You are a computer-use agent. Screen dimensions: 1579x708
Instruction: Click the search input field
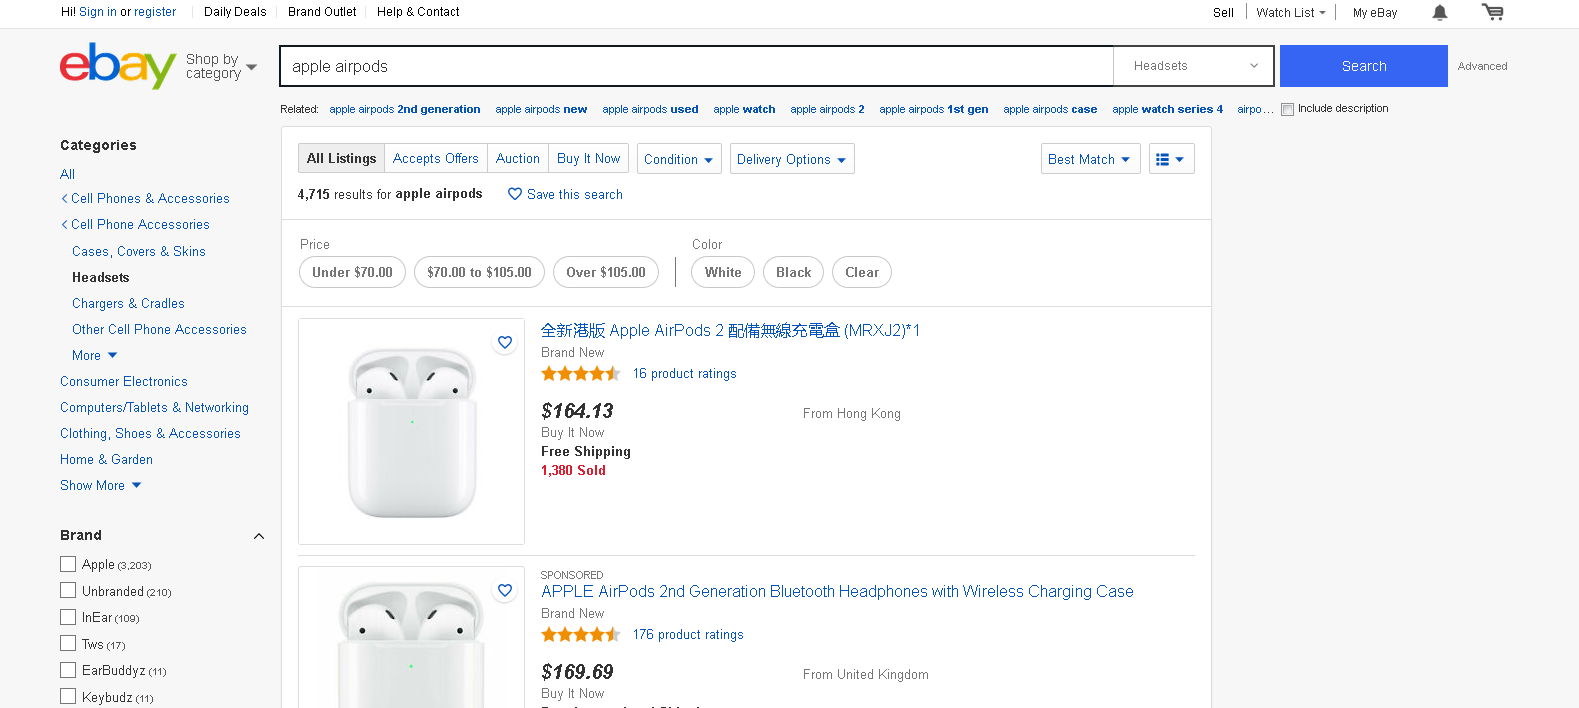697,66
